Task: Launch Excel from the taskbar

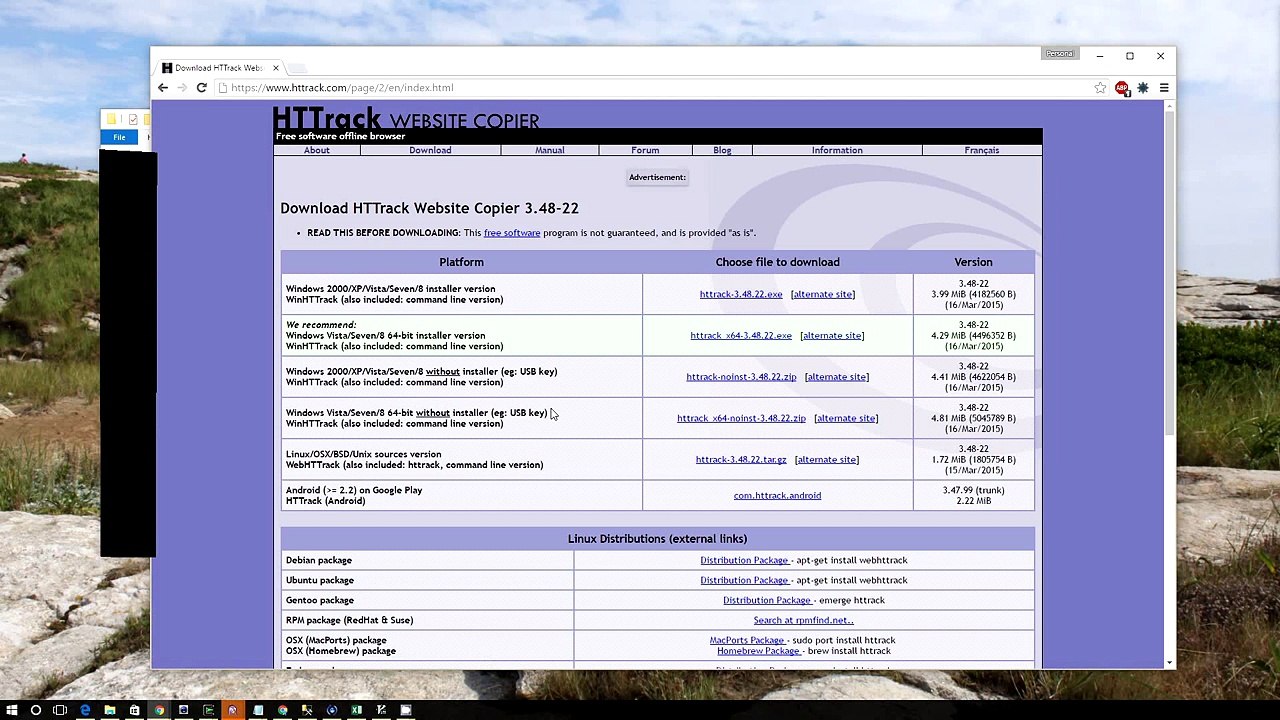Action: point(356,710)
